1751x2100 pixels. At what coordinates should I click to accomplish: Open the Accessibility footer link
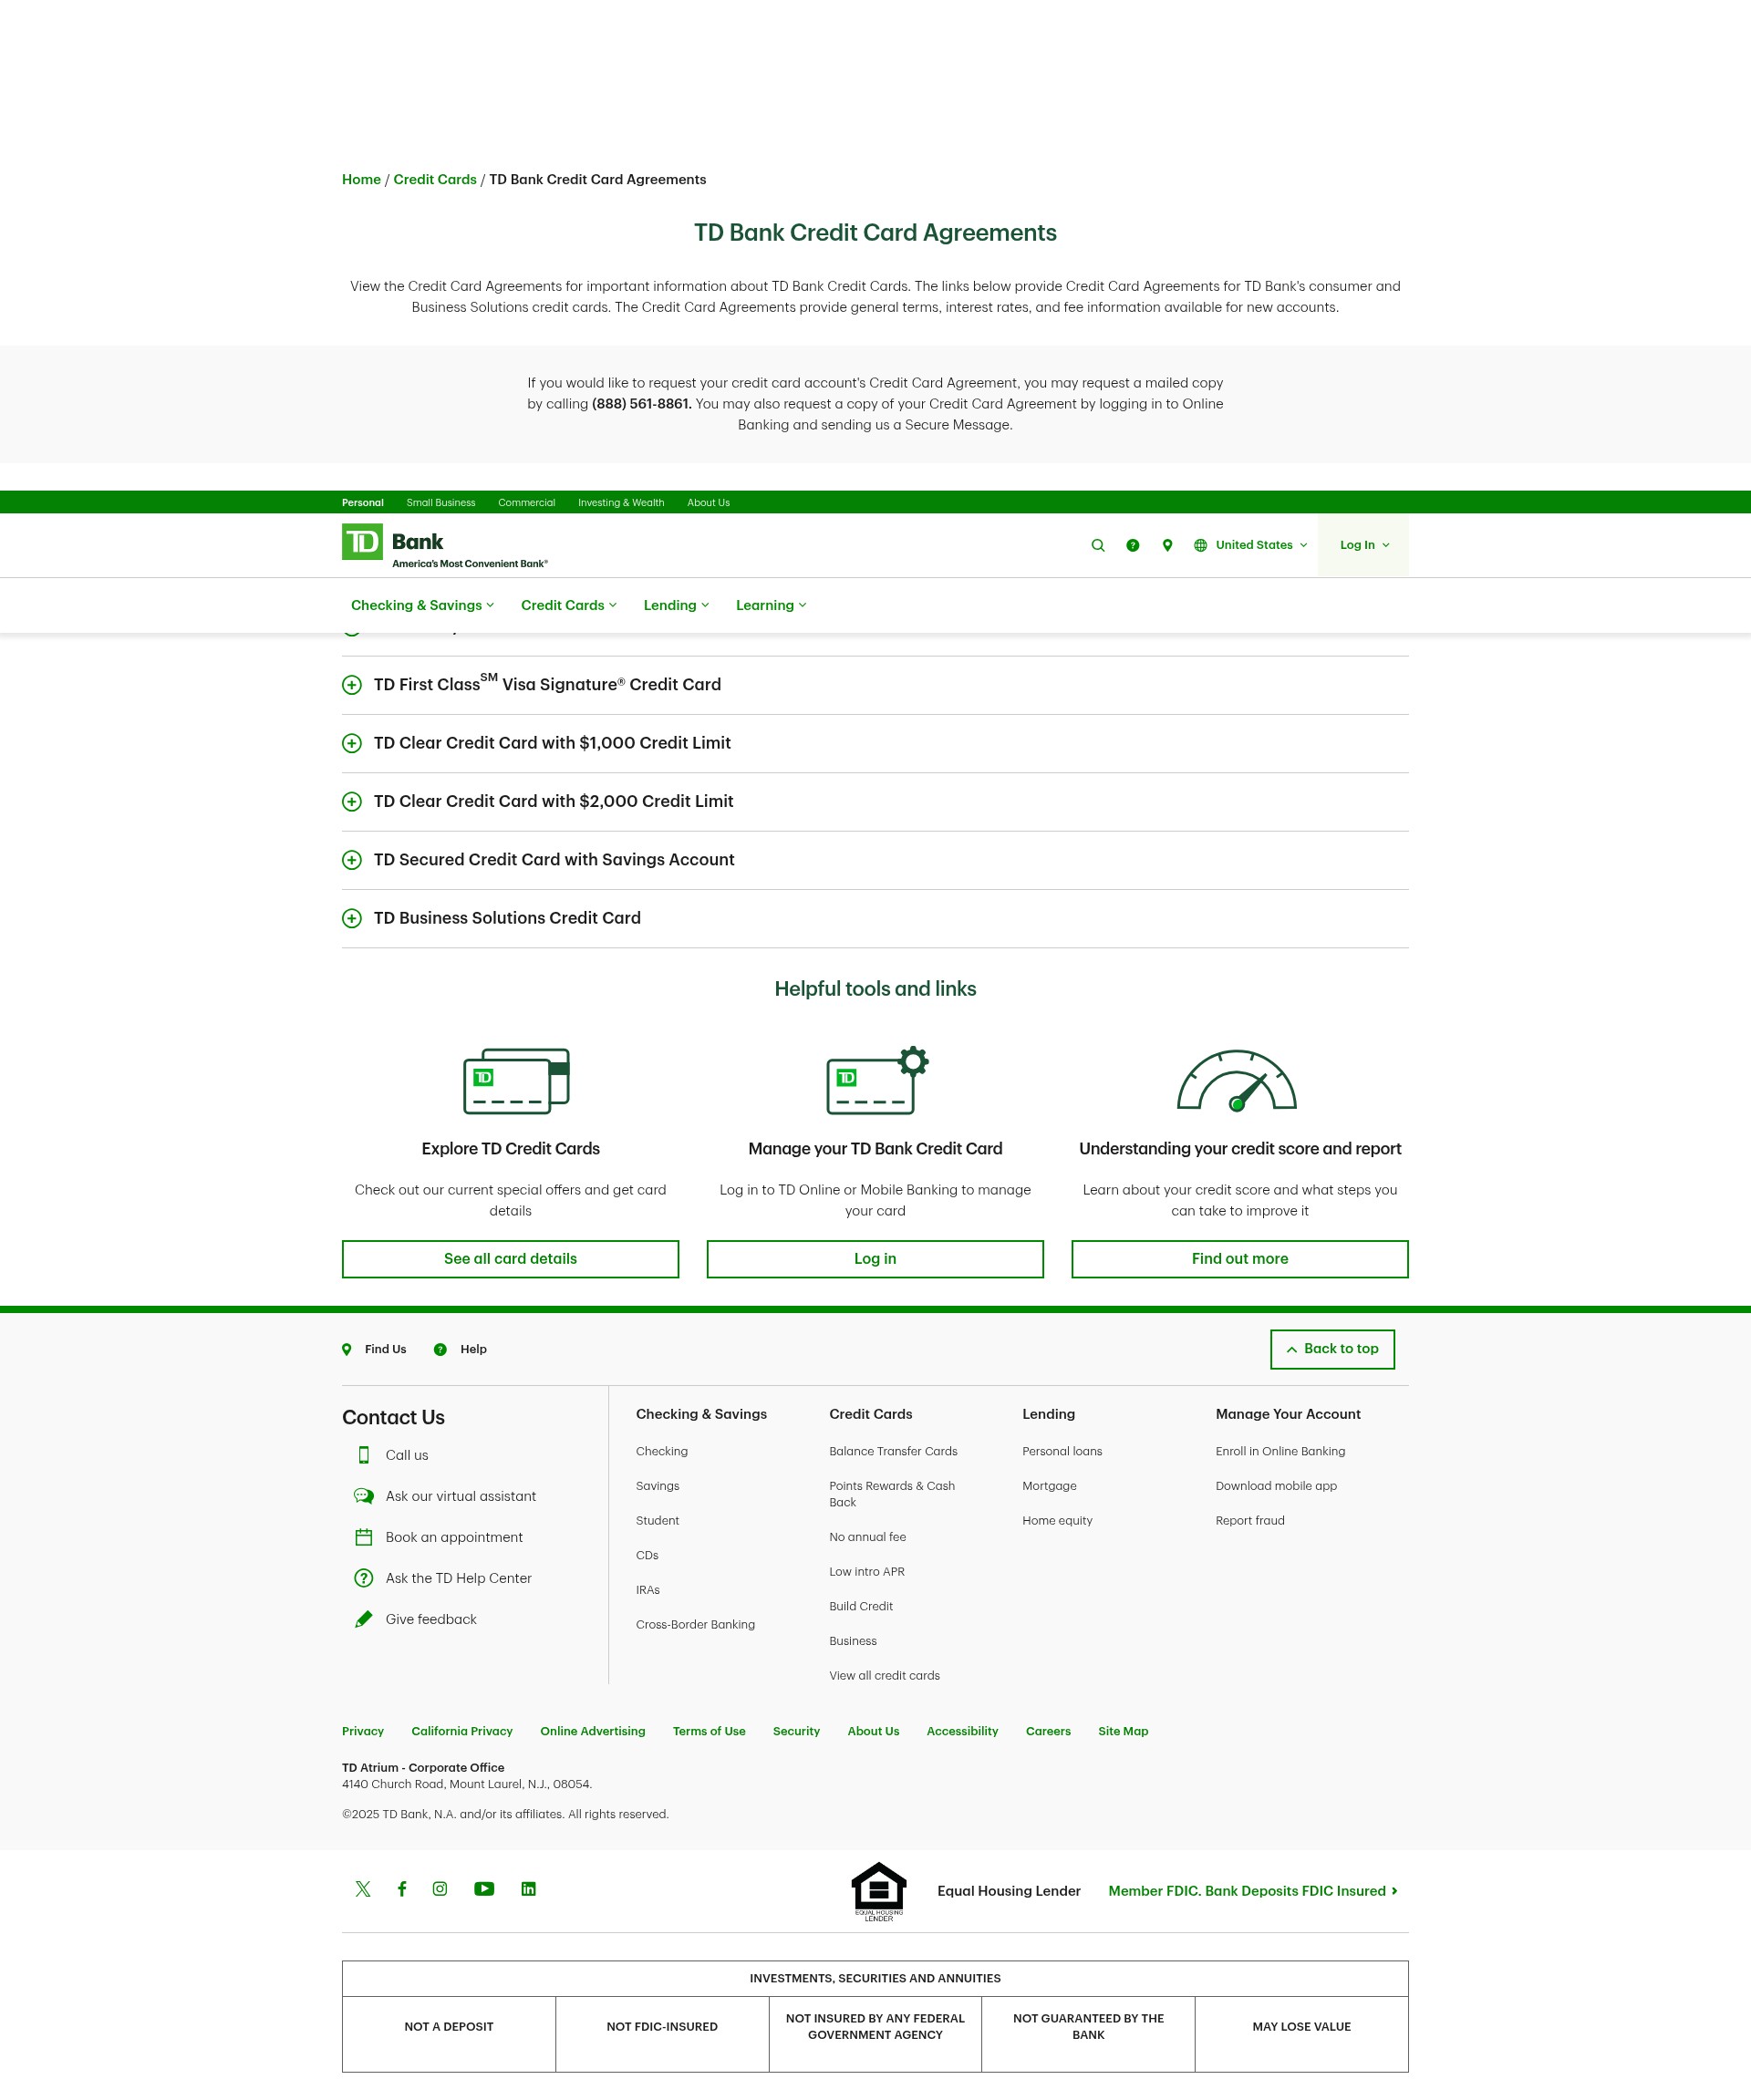pyautogui.click(x=962, y=1731)
